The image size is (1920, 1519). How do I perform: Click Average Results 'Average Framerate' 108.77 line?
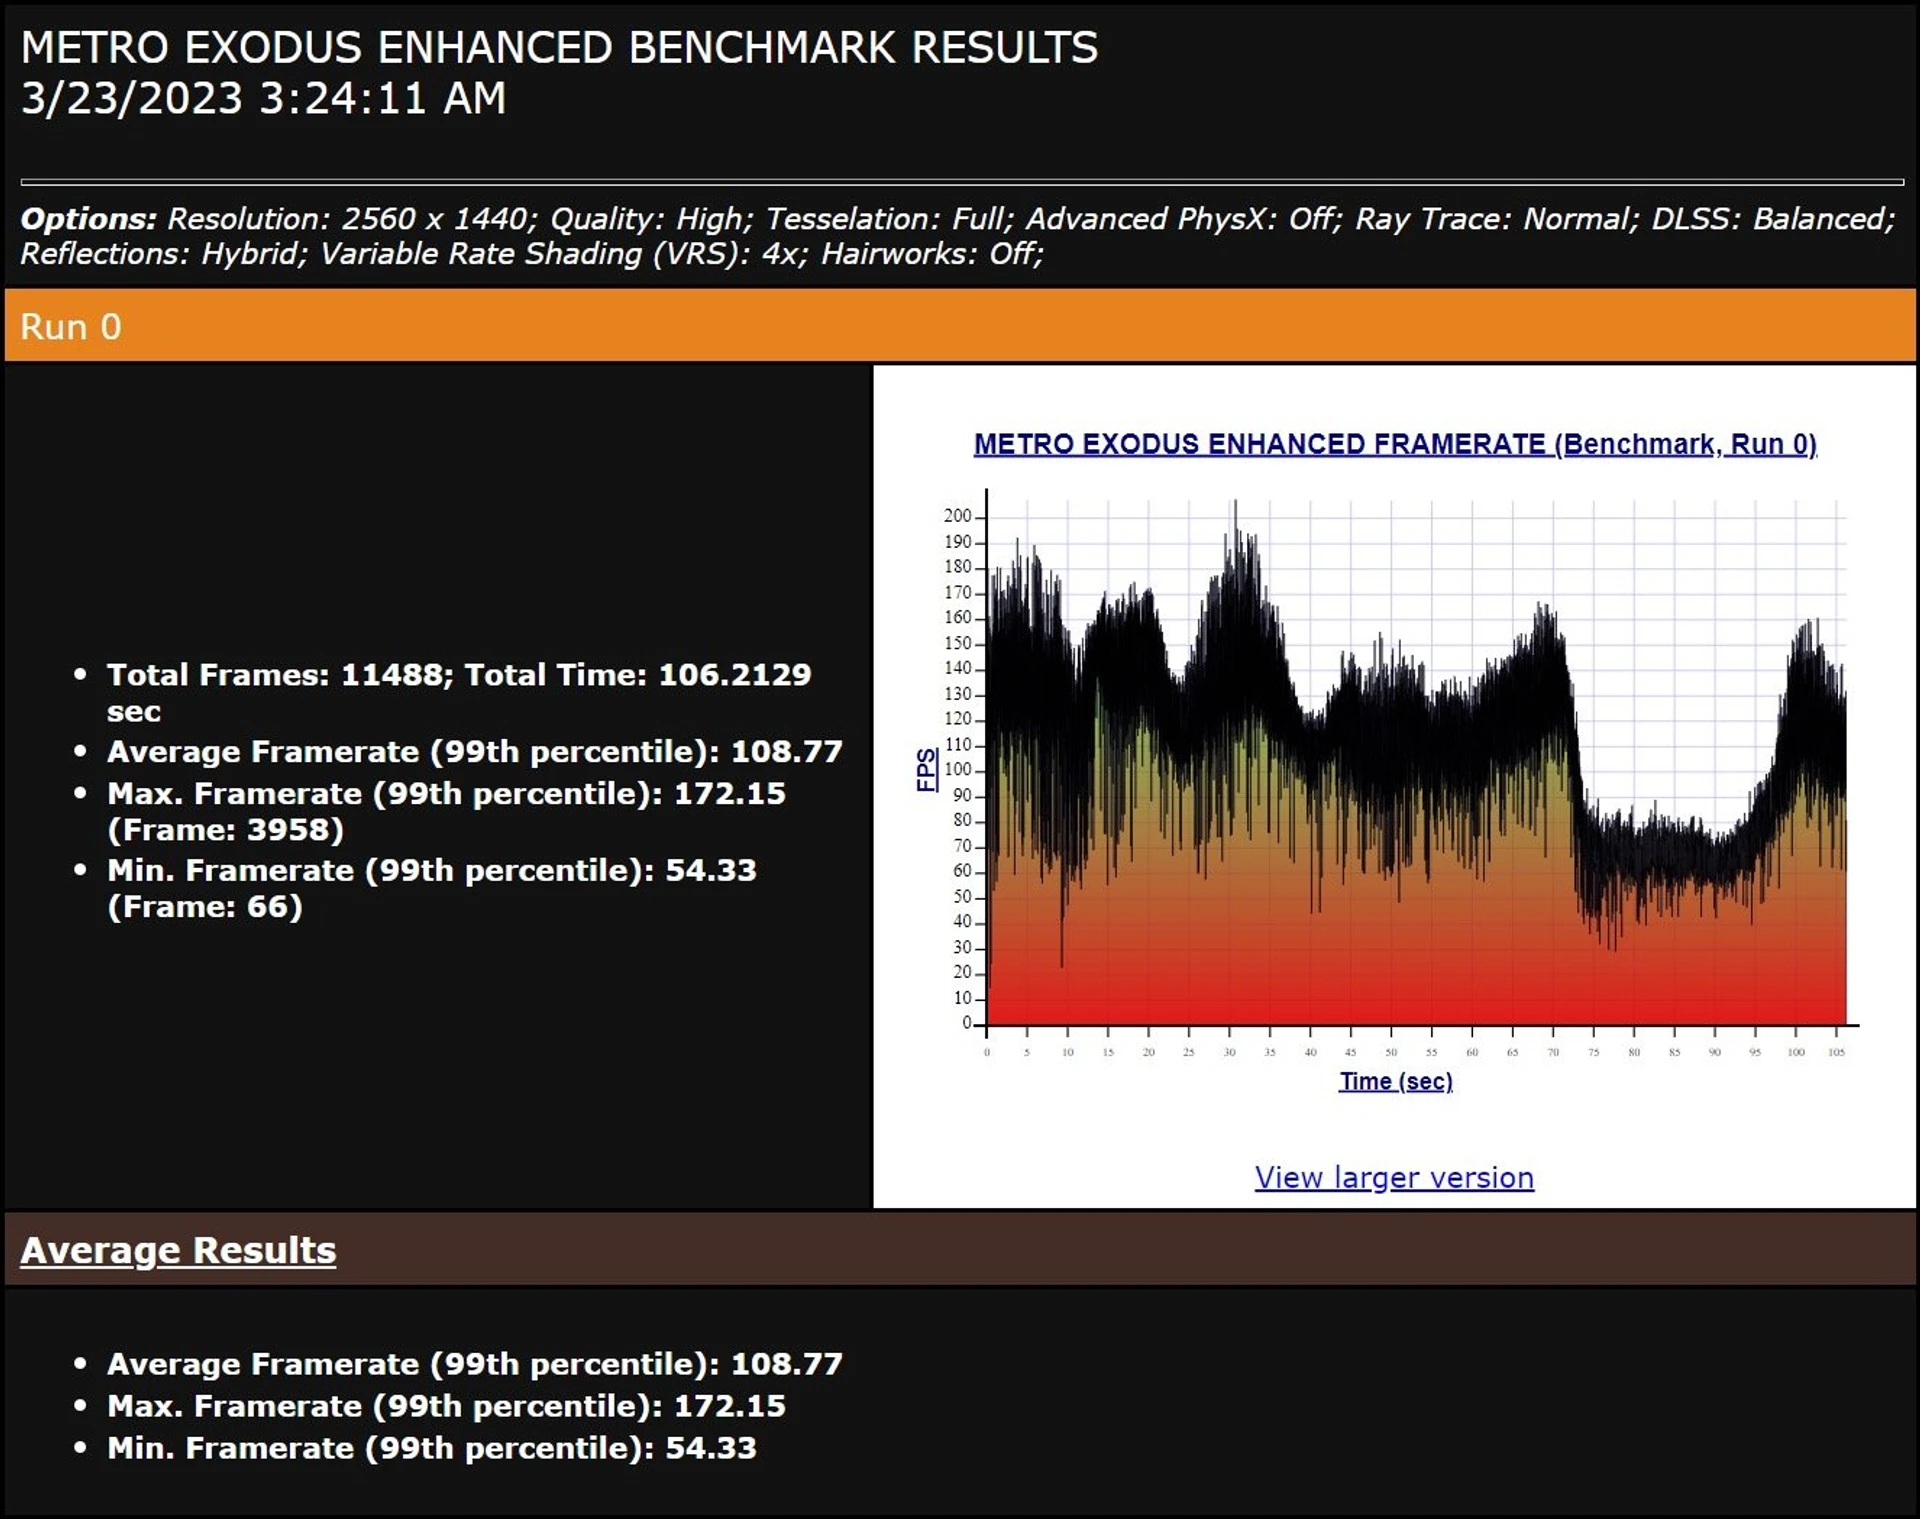coord(475,1364)
